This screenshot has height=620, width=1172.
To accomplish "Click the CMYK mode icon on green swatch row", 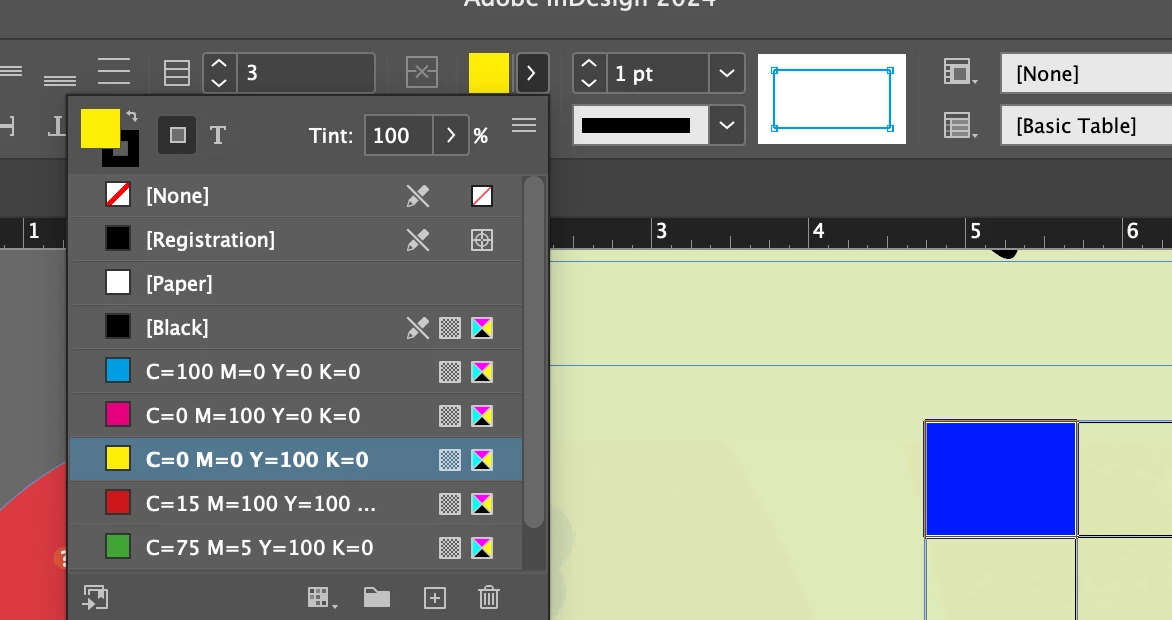I will (482, 548).
